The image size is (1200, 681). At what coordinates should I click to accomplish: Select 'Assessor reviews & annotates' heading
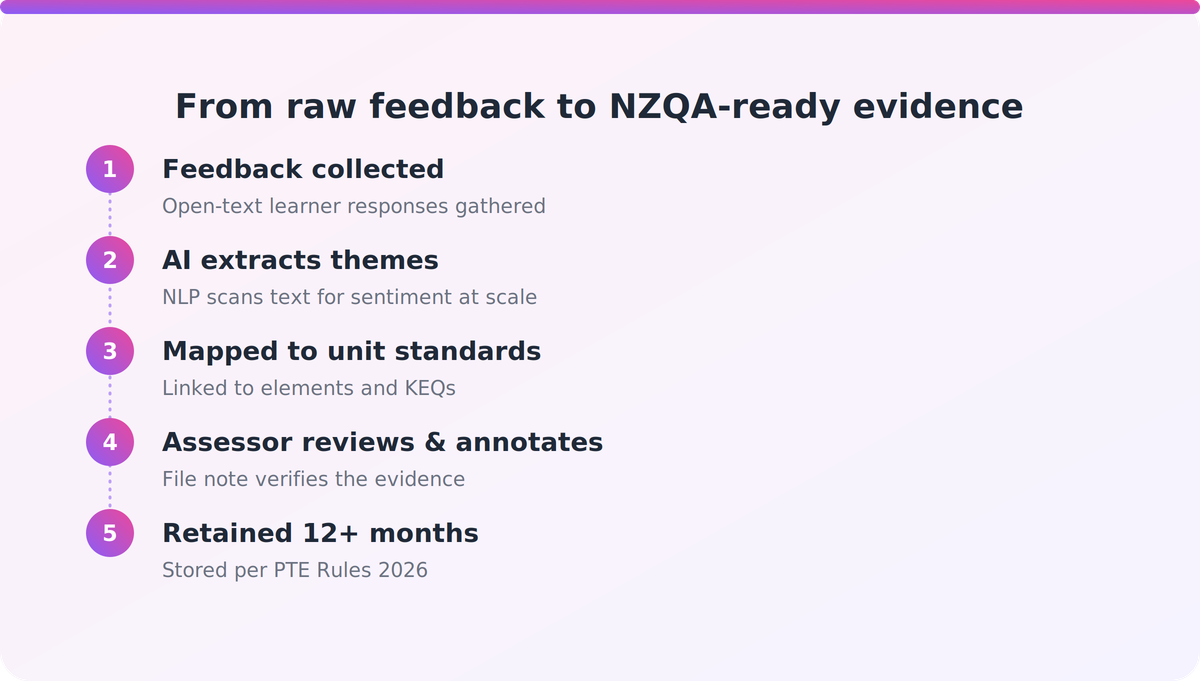tap(382, 442)
